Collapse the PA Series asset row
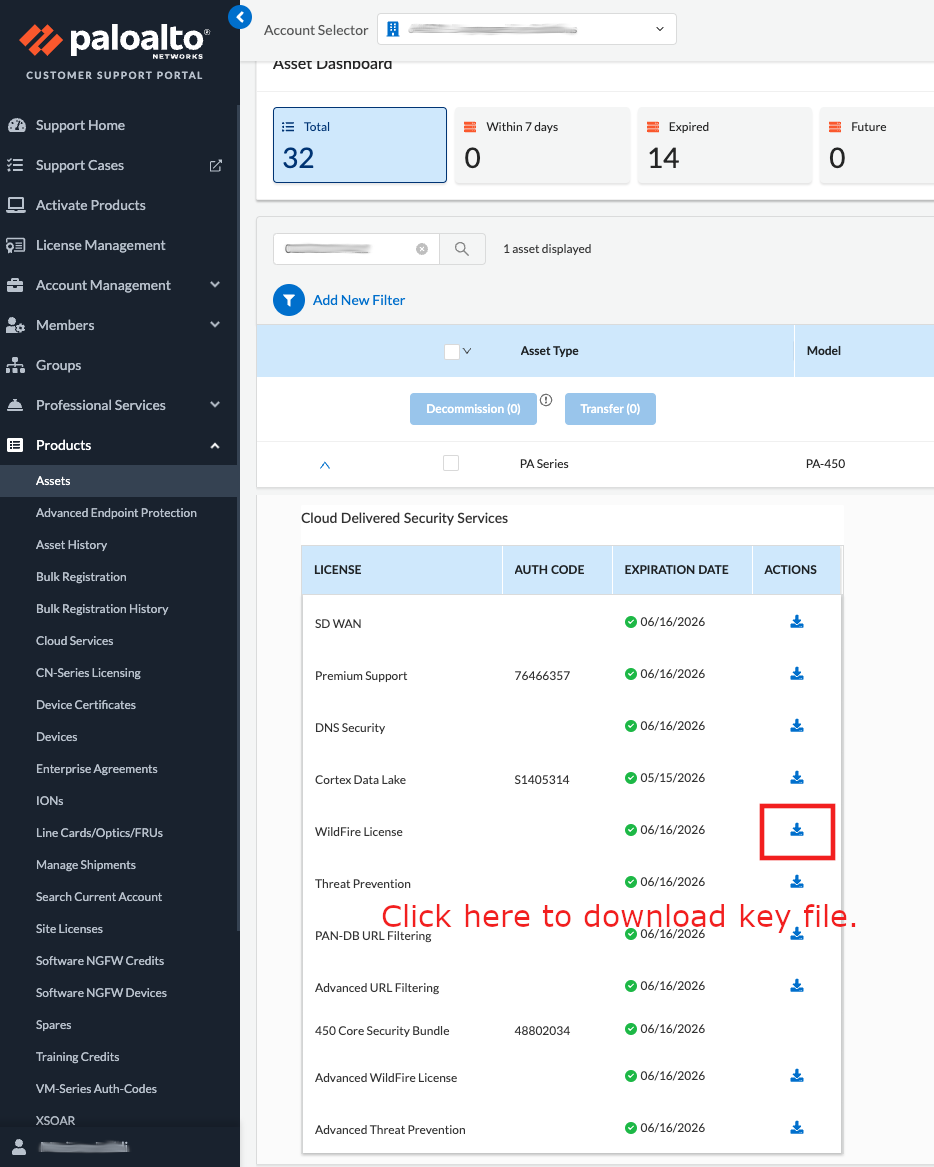This screenshot has width=934, height=1167. click(x=324, y=465)
